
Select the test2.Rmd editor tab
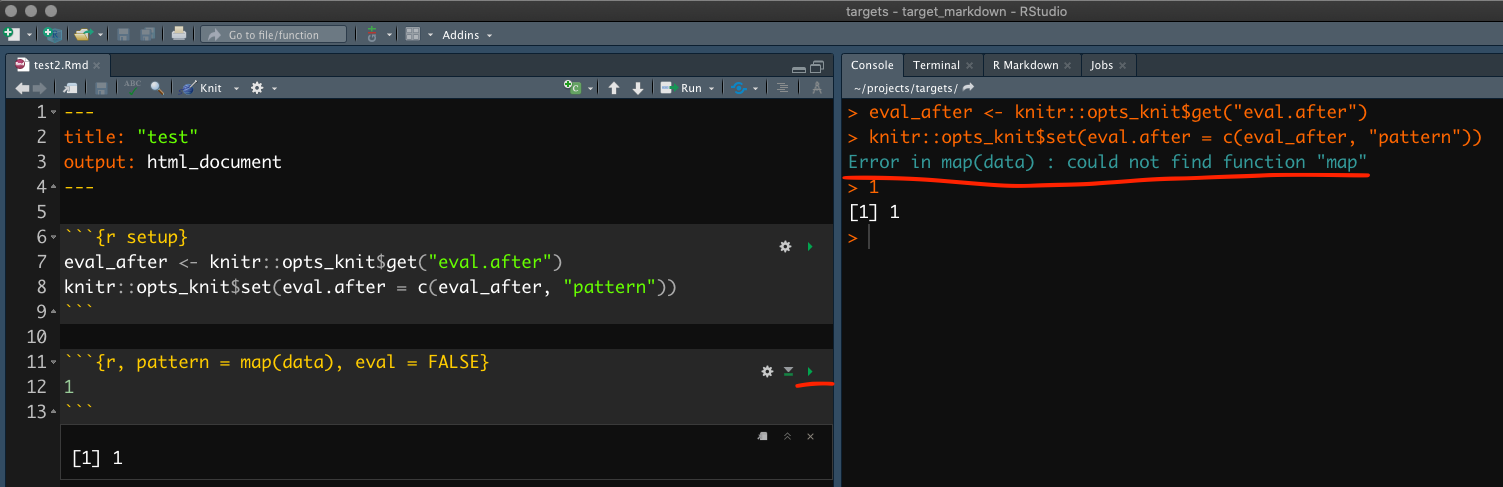58,65
